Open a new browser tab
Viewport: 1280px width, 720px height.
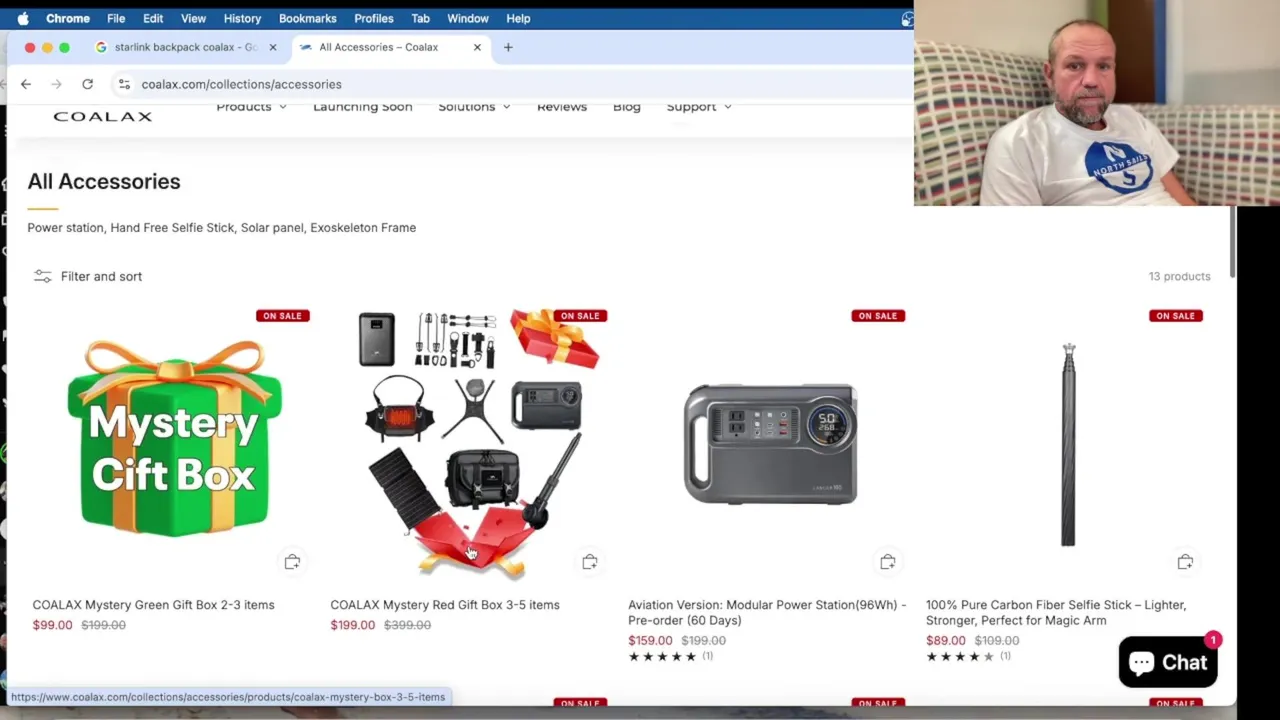(x=508, y=47)
